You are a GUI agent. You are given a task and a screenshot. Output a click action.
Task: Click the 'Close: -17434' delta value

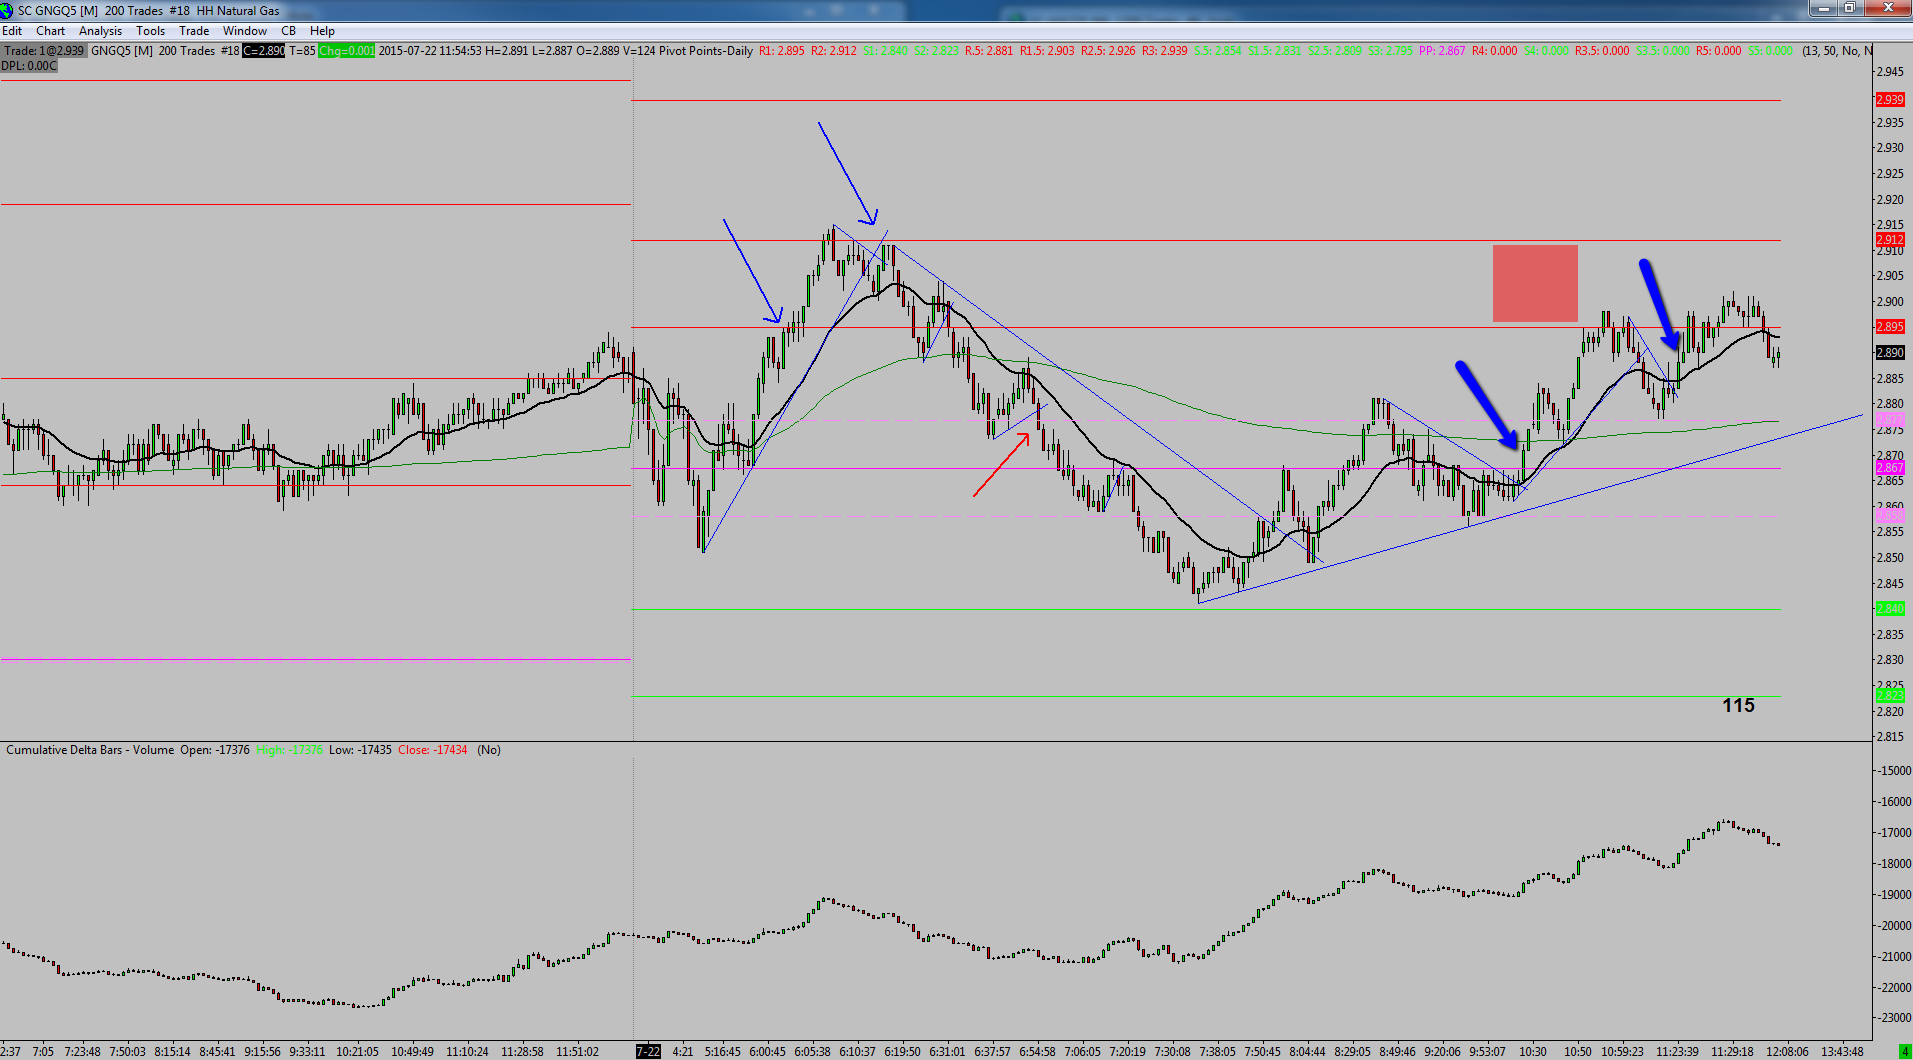click(433, 750)
